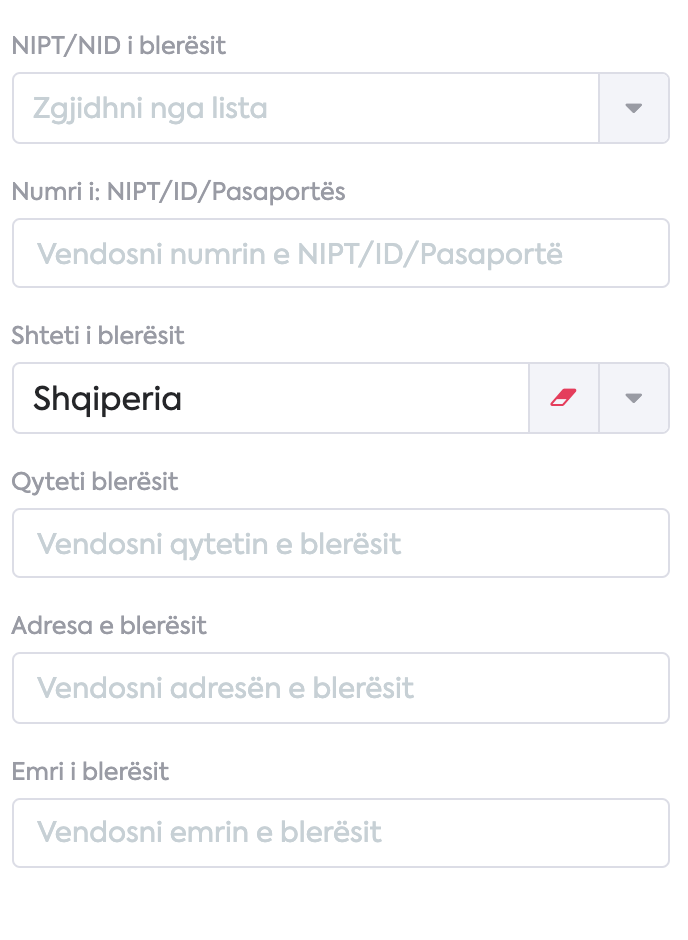The height and width of the screenshot is (940, 688).
Task: Clear the Shqiperia selection with eraser icon
Action: pos(563,398)
